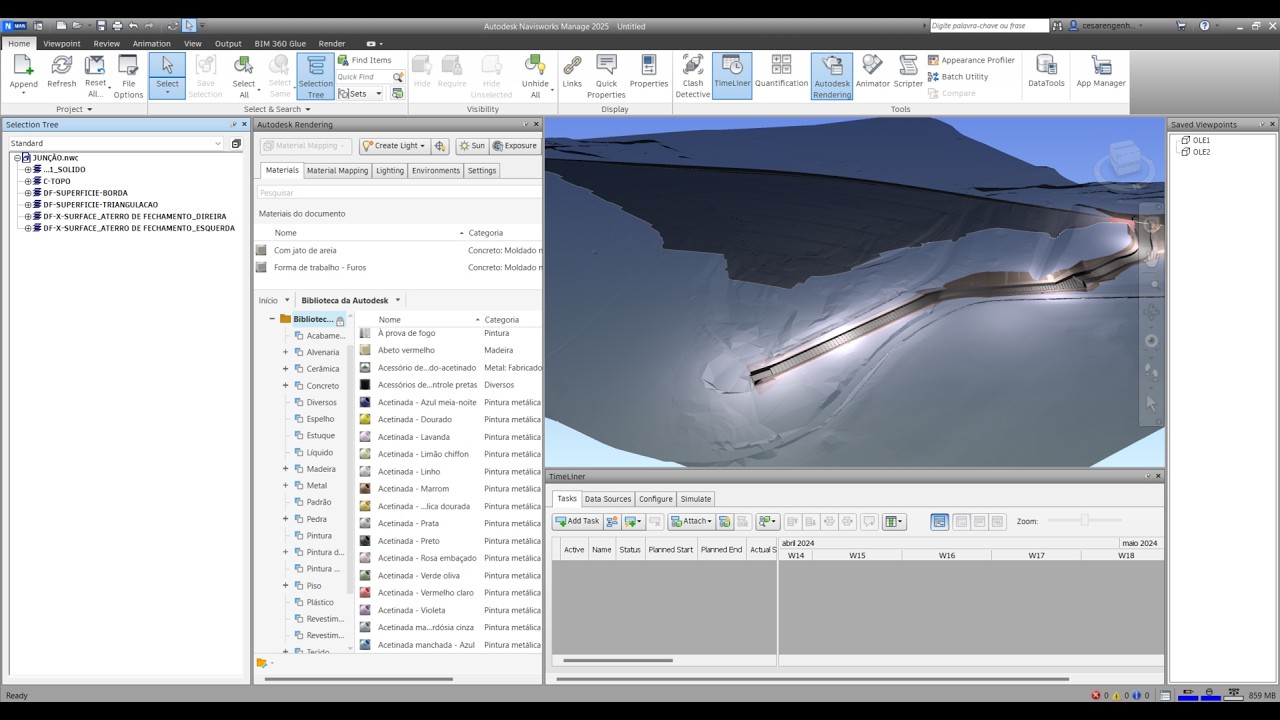This screenshot has width=1280, height=720.
Task: Click the Auto-add tasks icon in TimeLiner
Action: coord(633,521)
